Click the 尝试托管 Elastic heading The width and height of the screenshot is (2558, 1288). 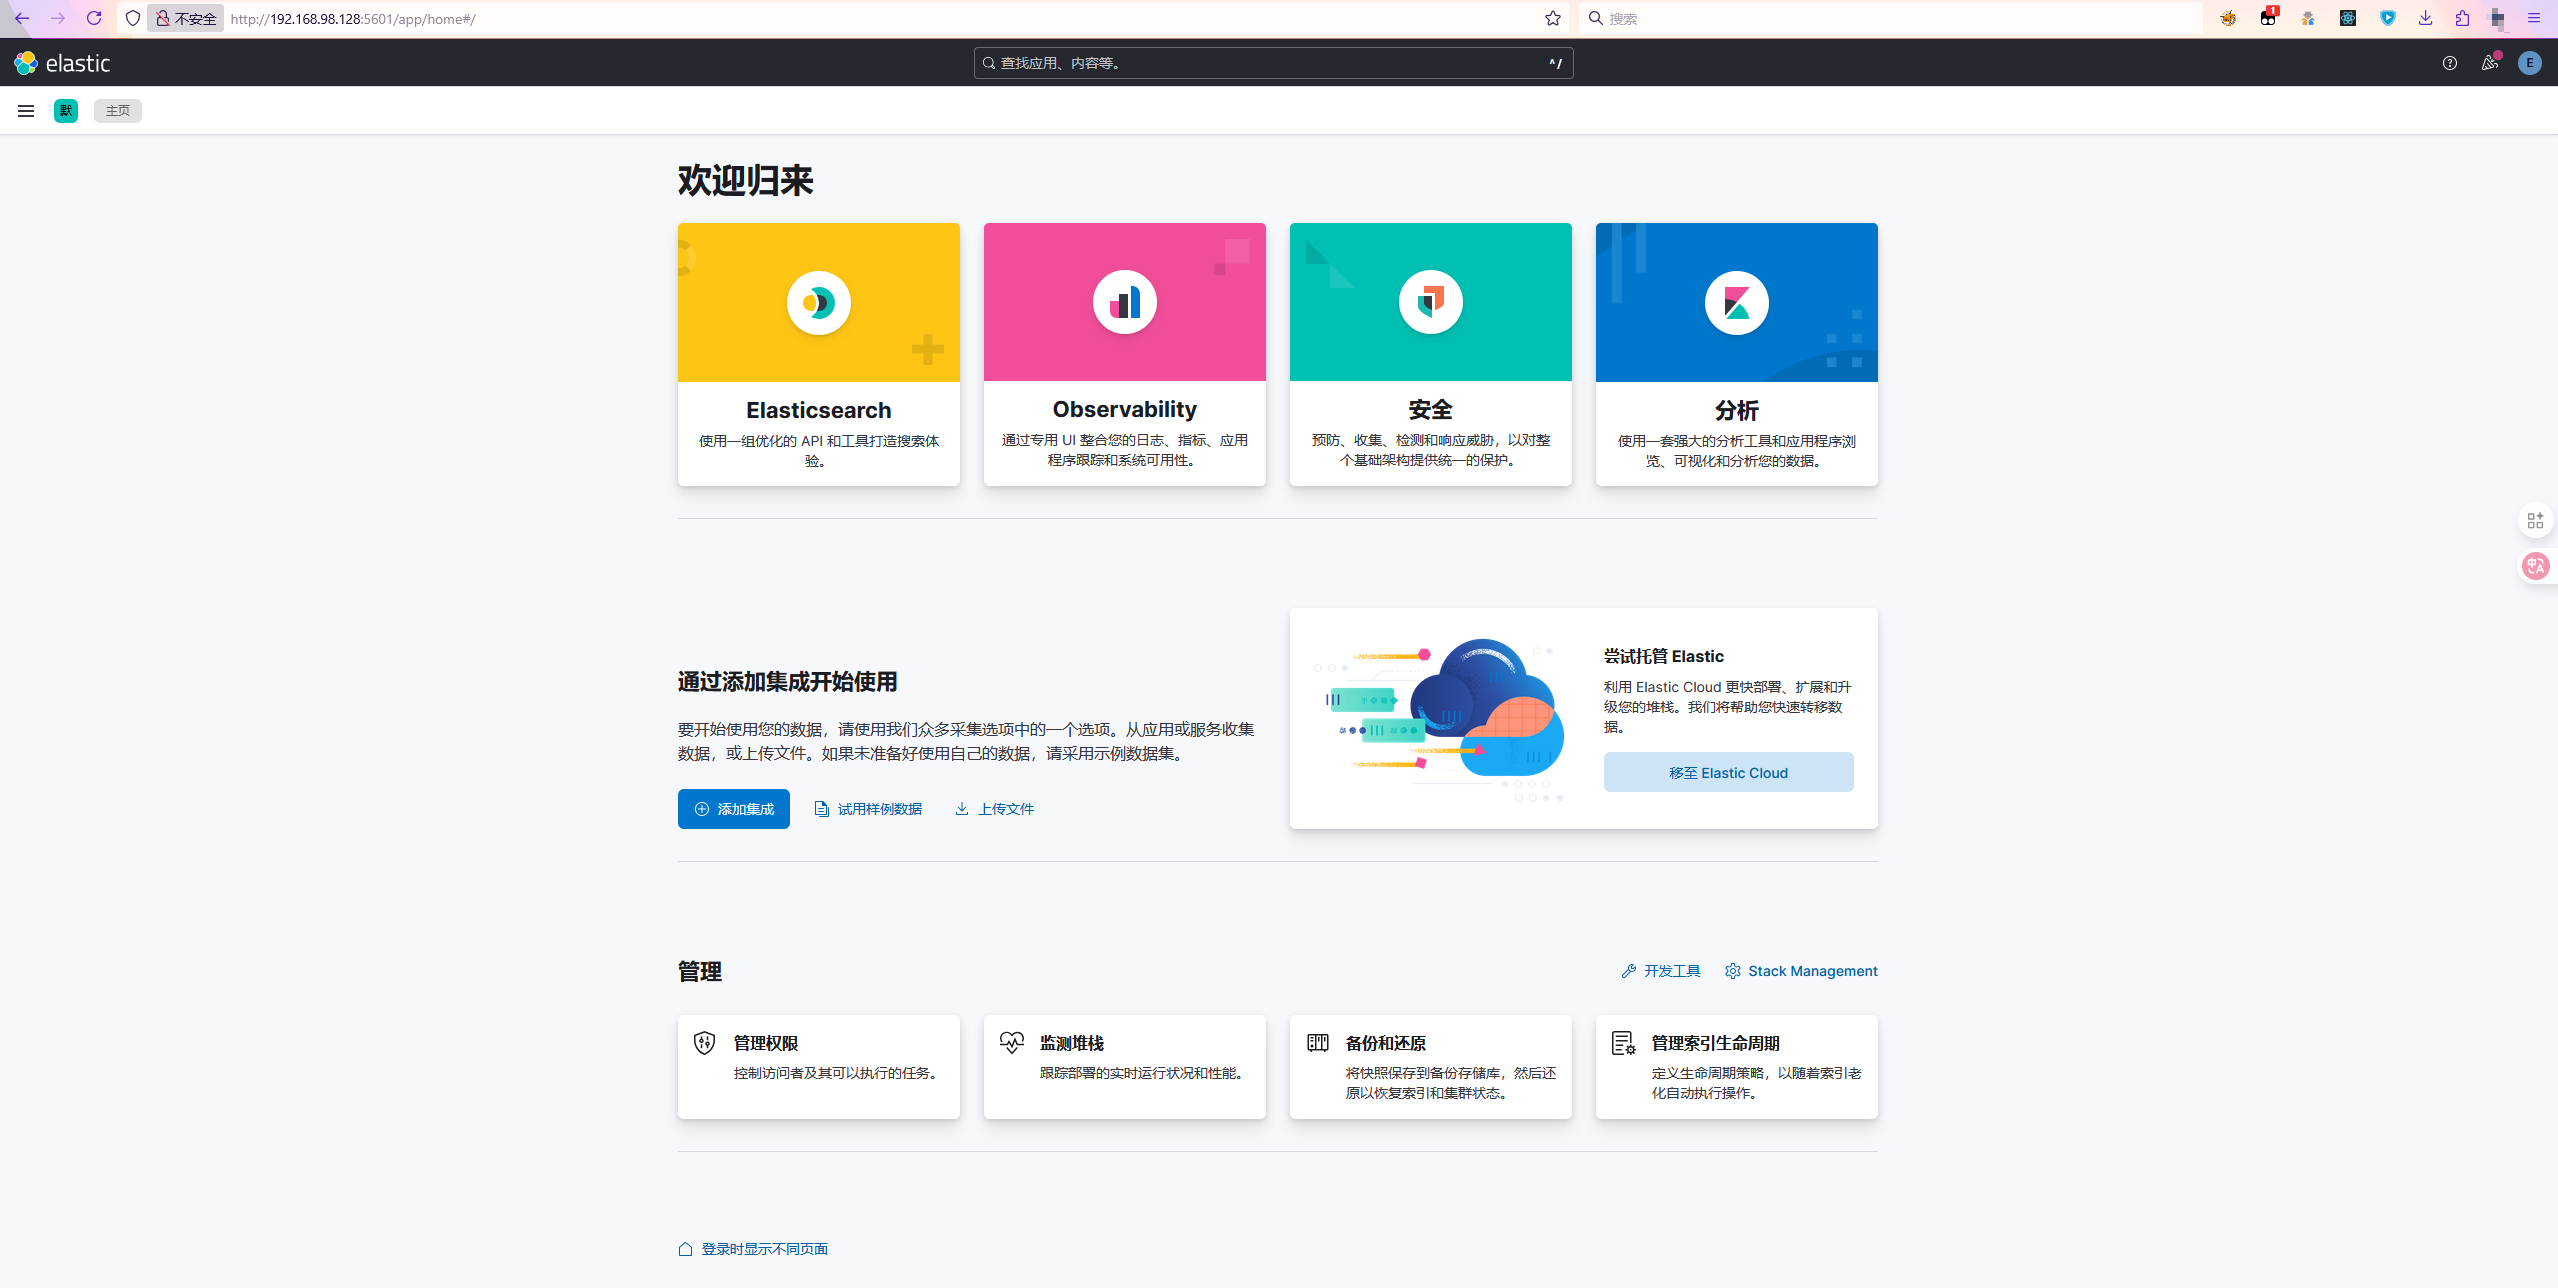(x=1664, y=656)
